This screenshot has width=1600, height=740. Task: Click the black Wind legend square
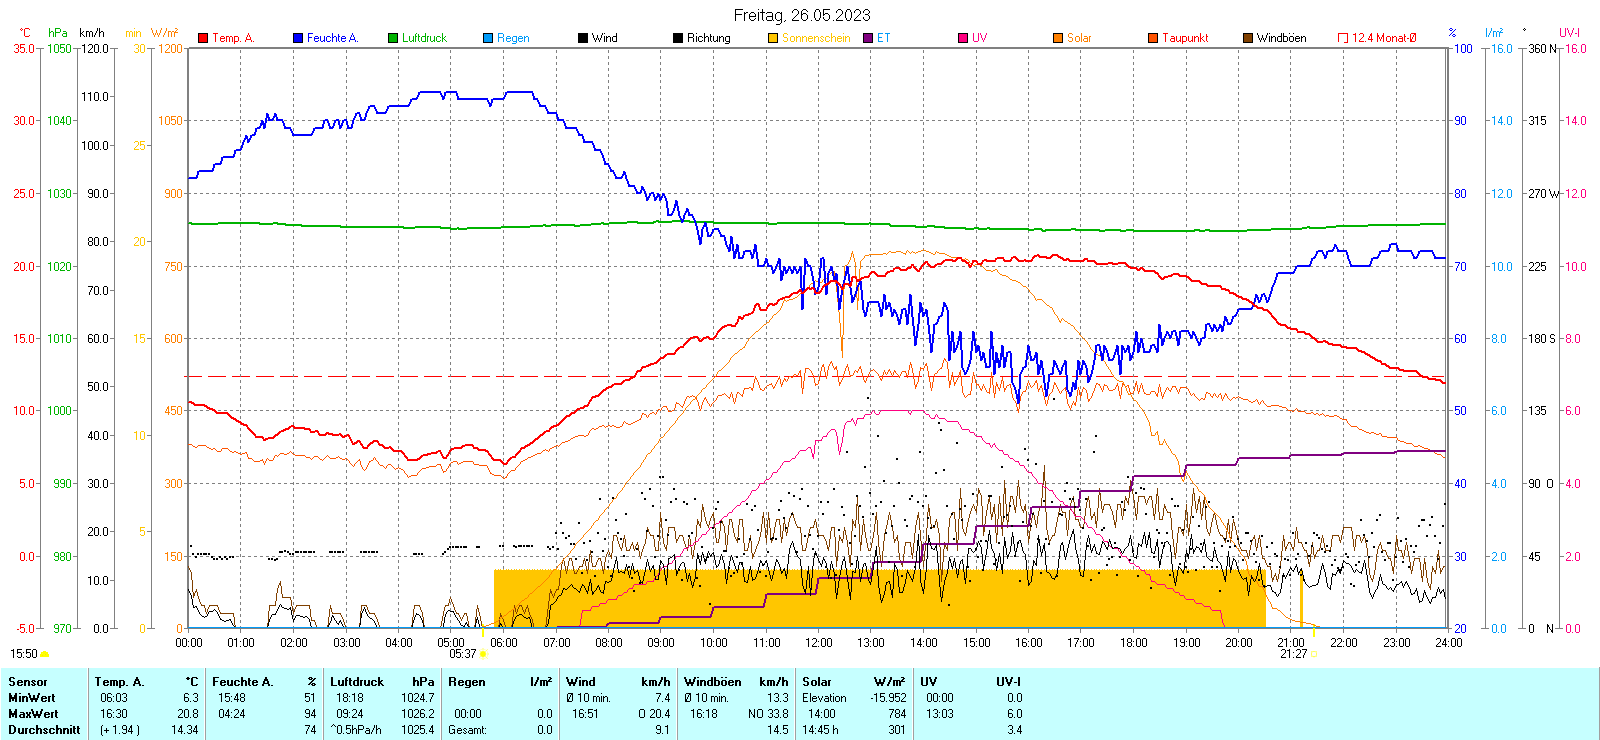[583, 38]
